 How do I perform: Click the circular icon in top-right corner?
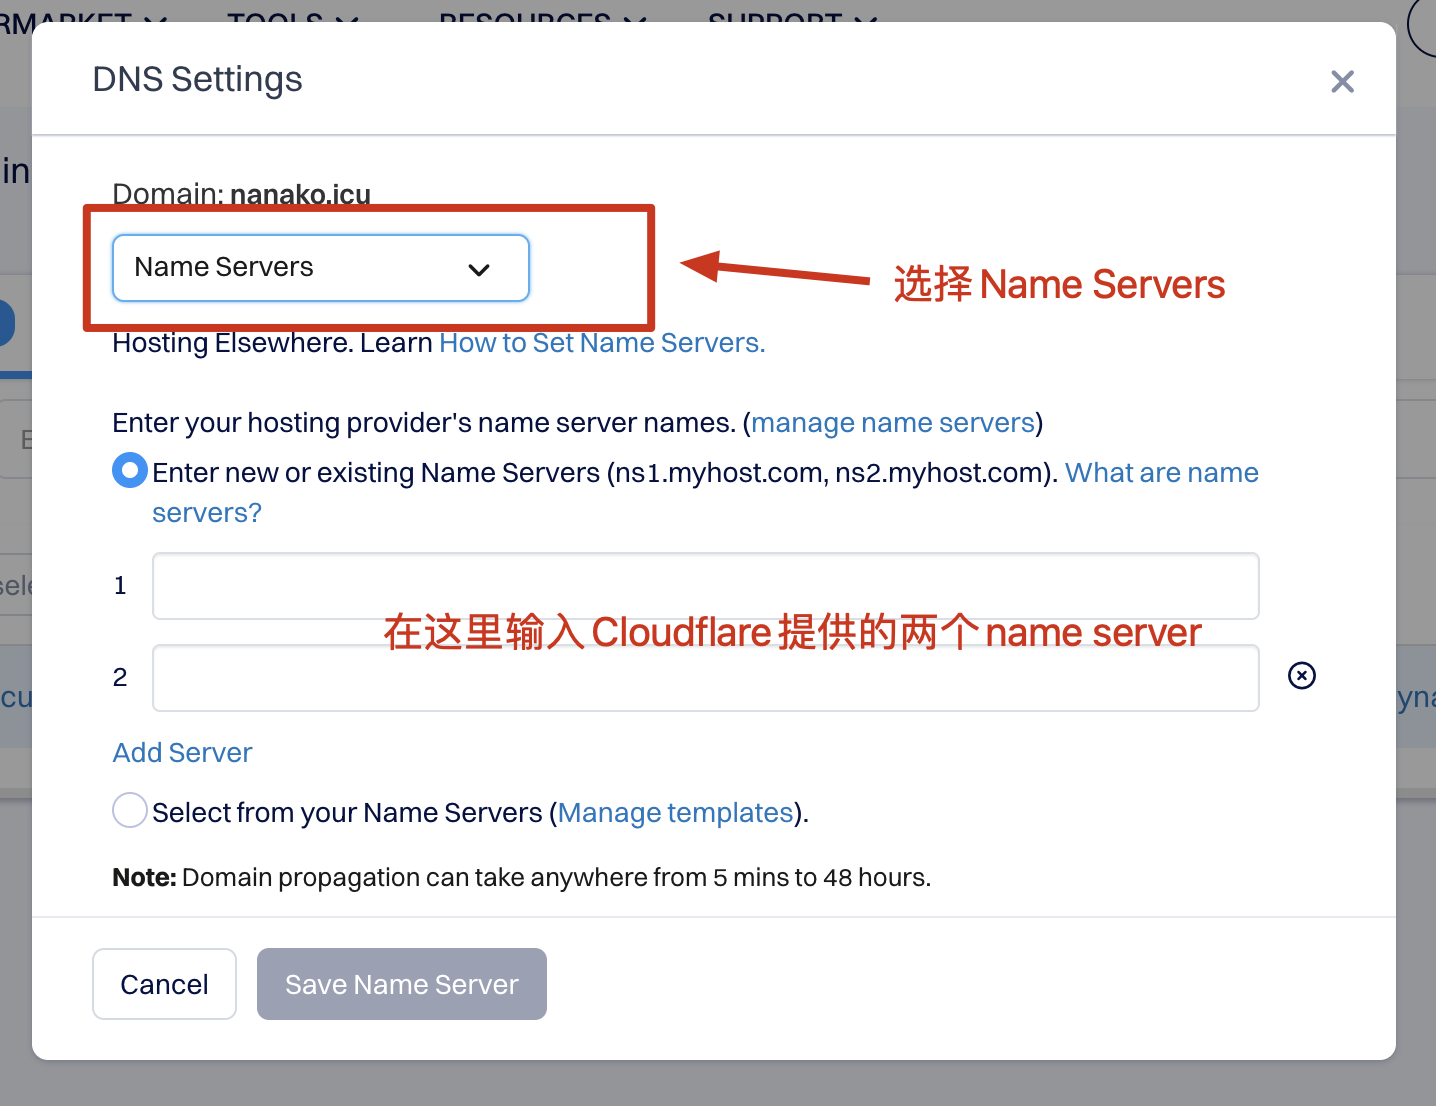coord(1424,25)
